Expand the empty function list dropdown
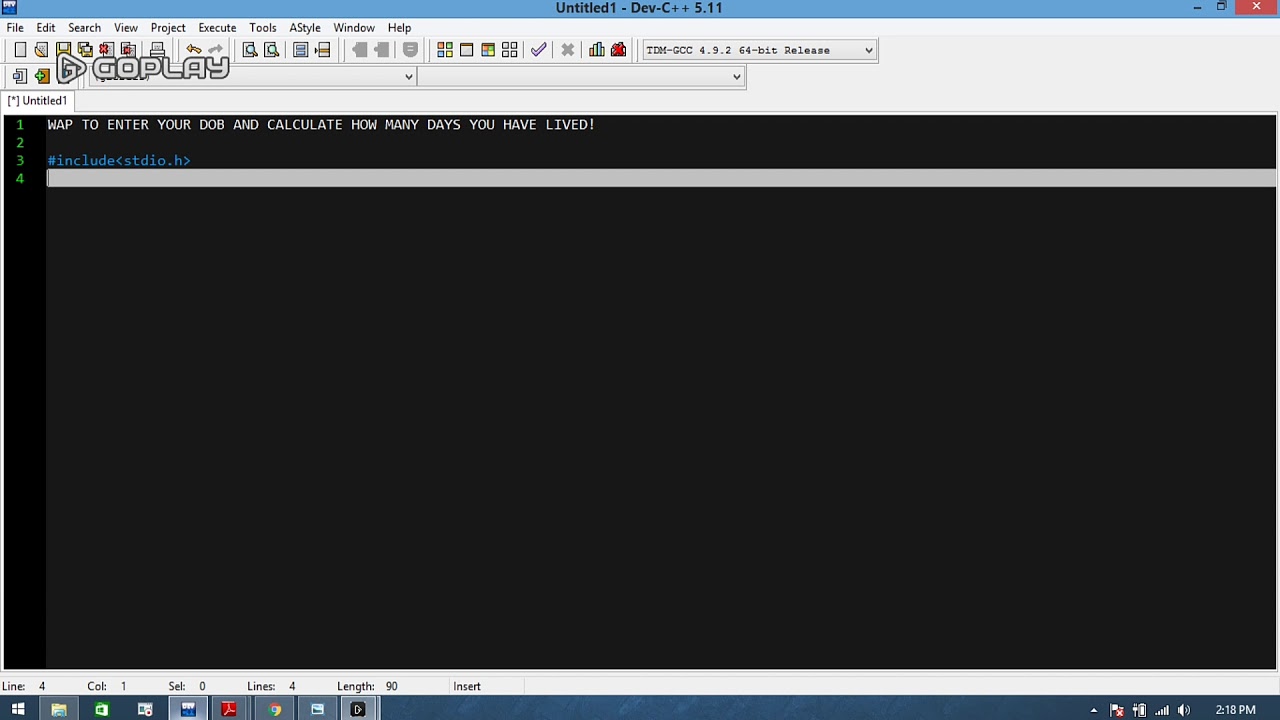The image size is (1280, 720). click(737, 77)
